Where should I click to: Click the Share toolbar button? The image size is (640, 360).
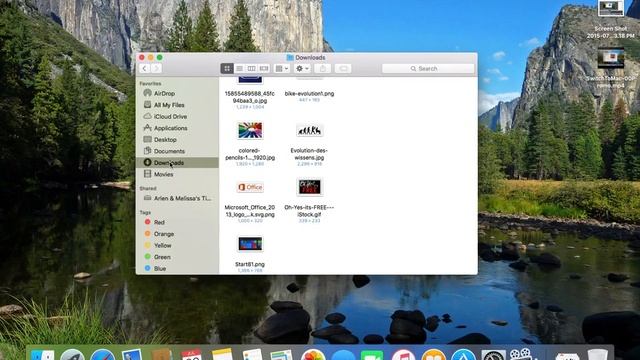click(322, 69)
